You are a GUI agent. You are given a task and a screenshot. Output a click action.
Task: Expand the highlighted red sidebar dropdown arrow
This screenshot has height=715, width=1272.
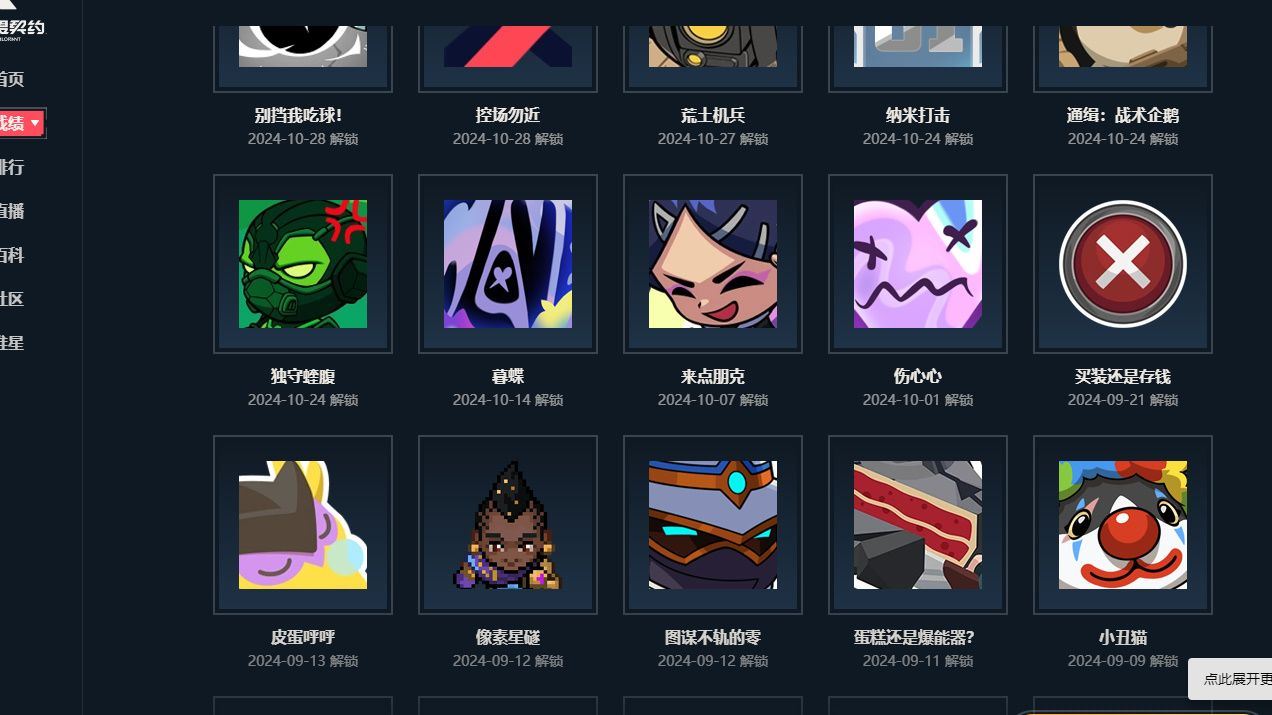click(35, 123)
